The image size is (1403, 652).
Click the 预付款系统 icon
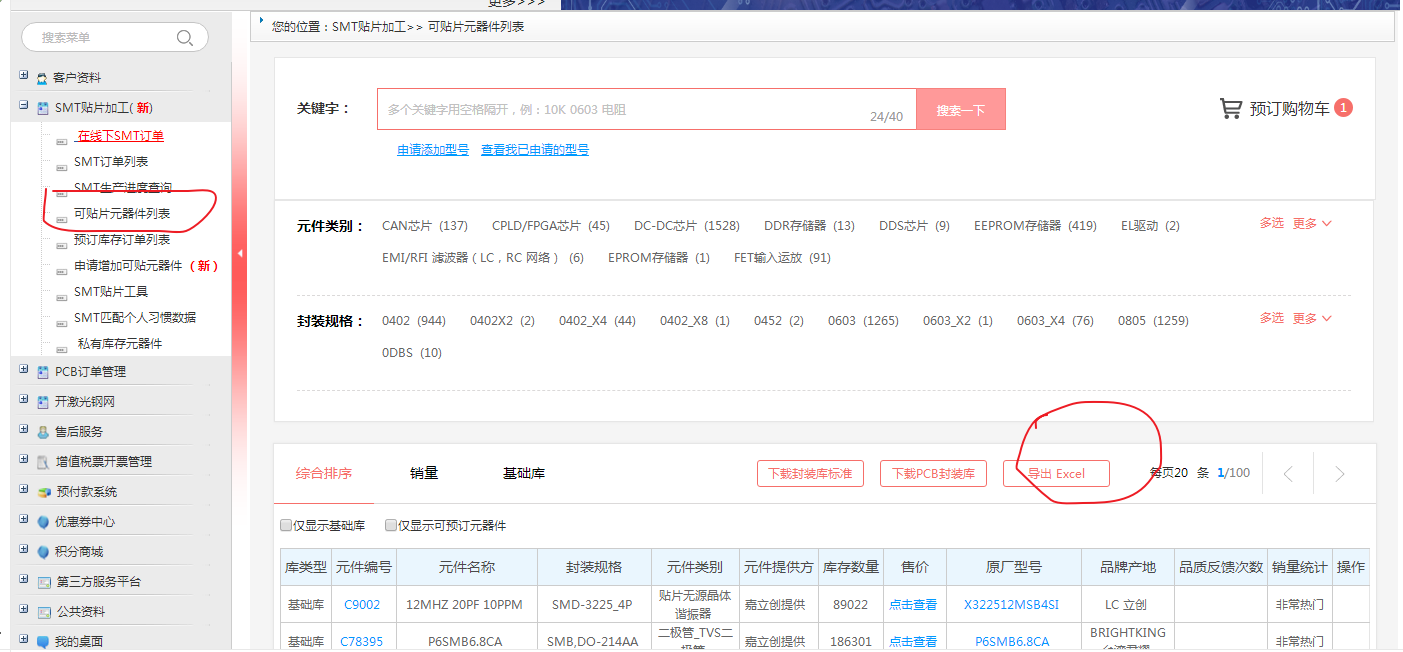click(x=42, y=492)
